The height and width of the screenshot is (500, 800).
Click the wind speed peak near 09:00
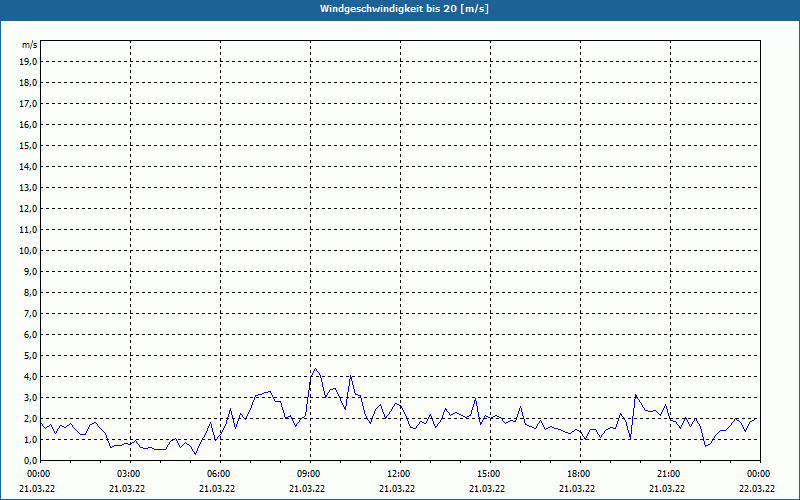315,369
